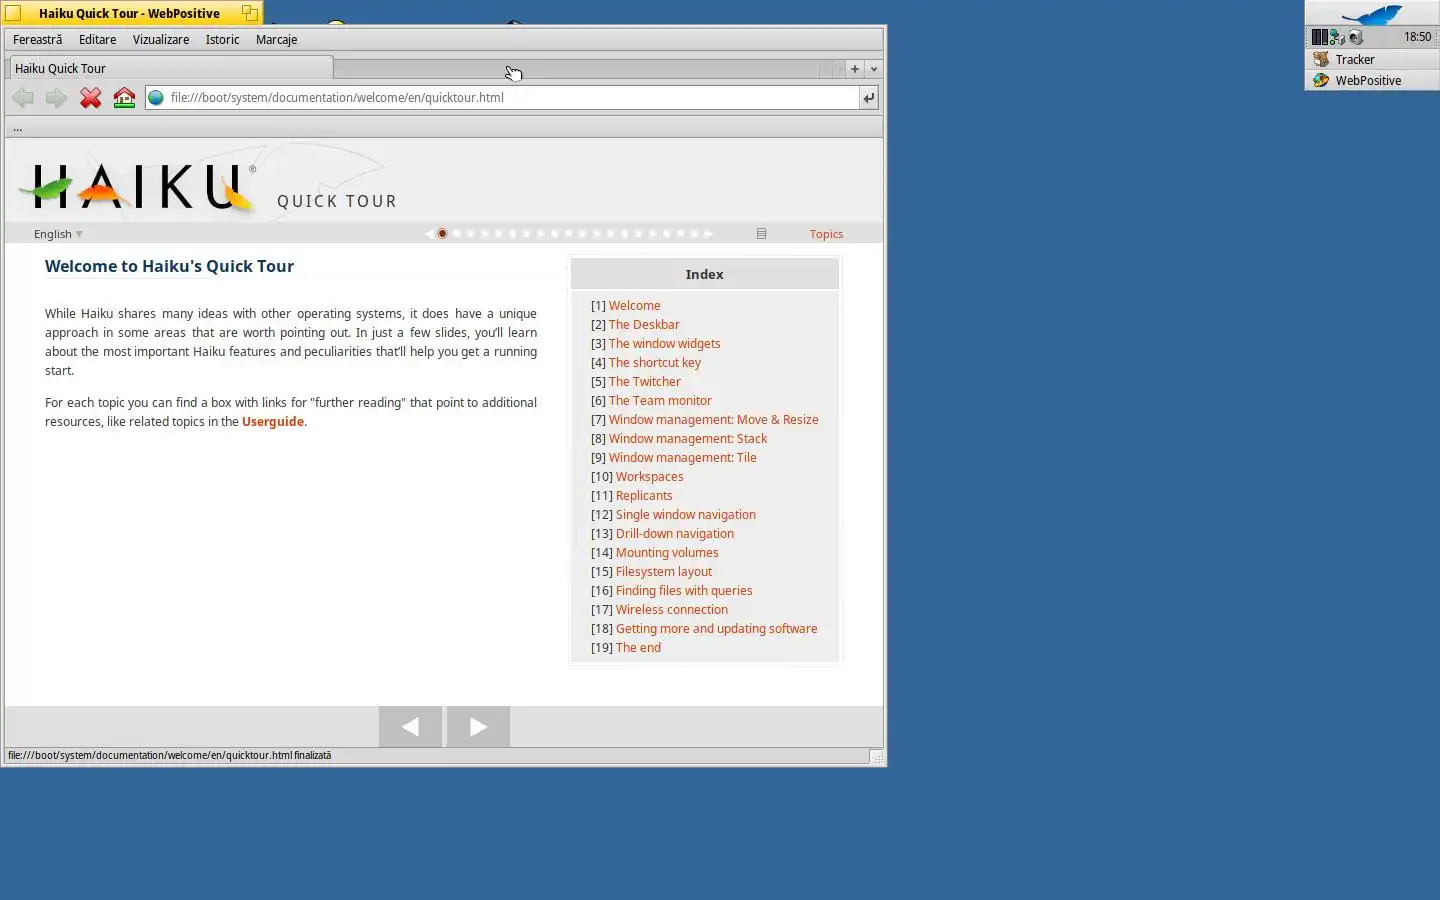Click the Tracker entry in the Deskbar
This screenshot has height=900, width=1440.
click(x=1372, y=59)
